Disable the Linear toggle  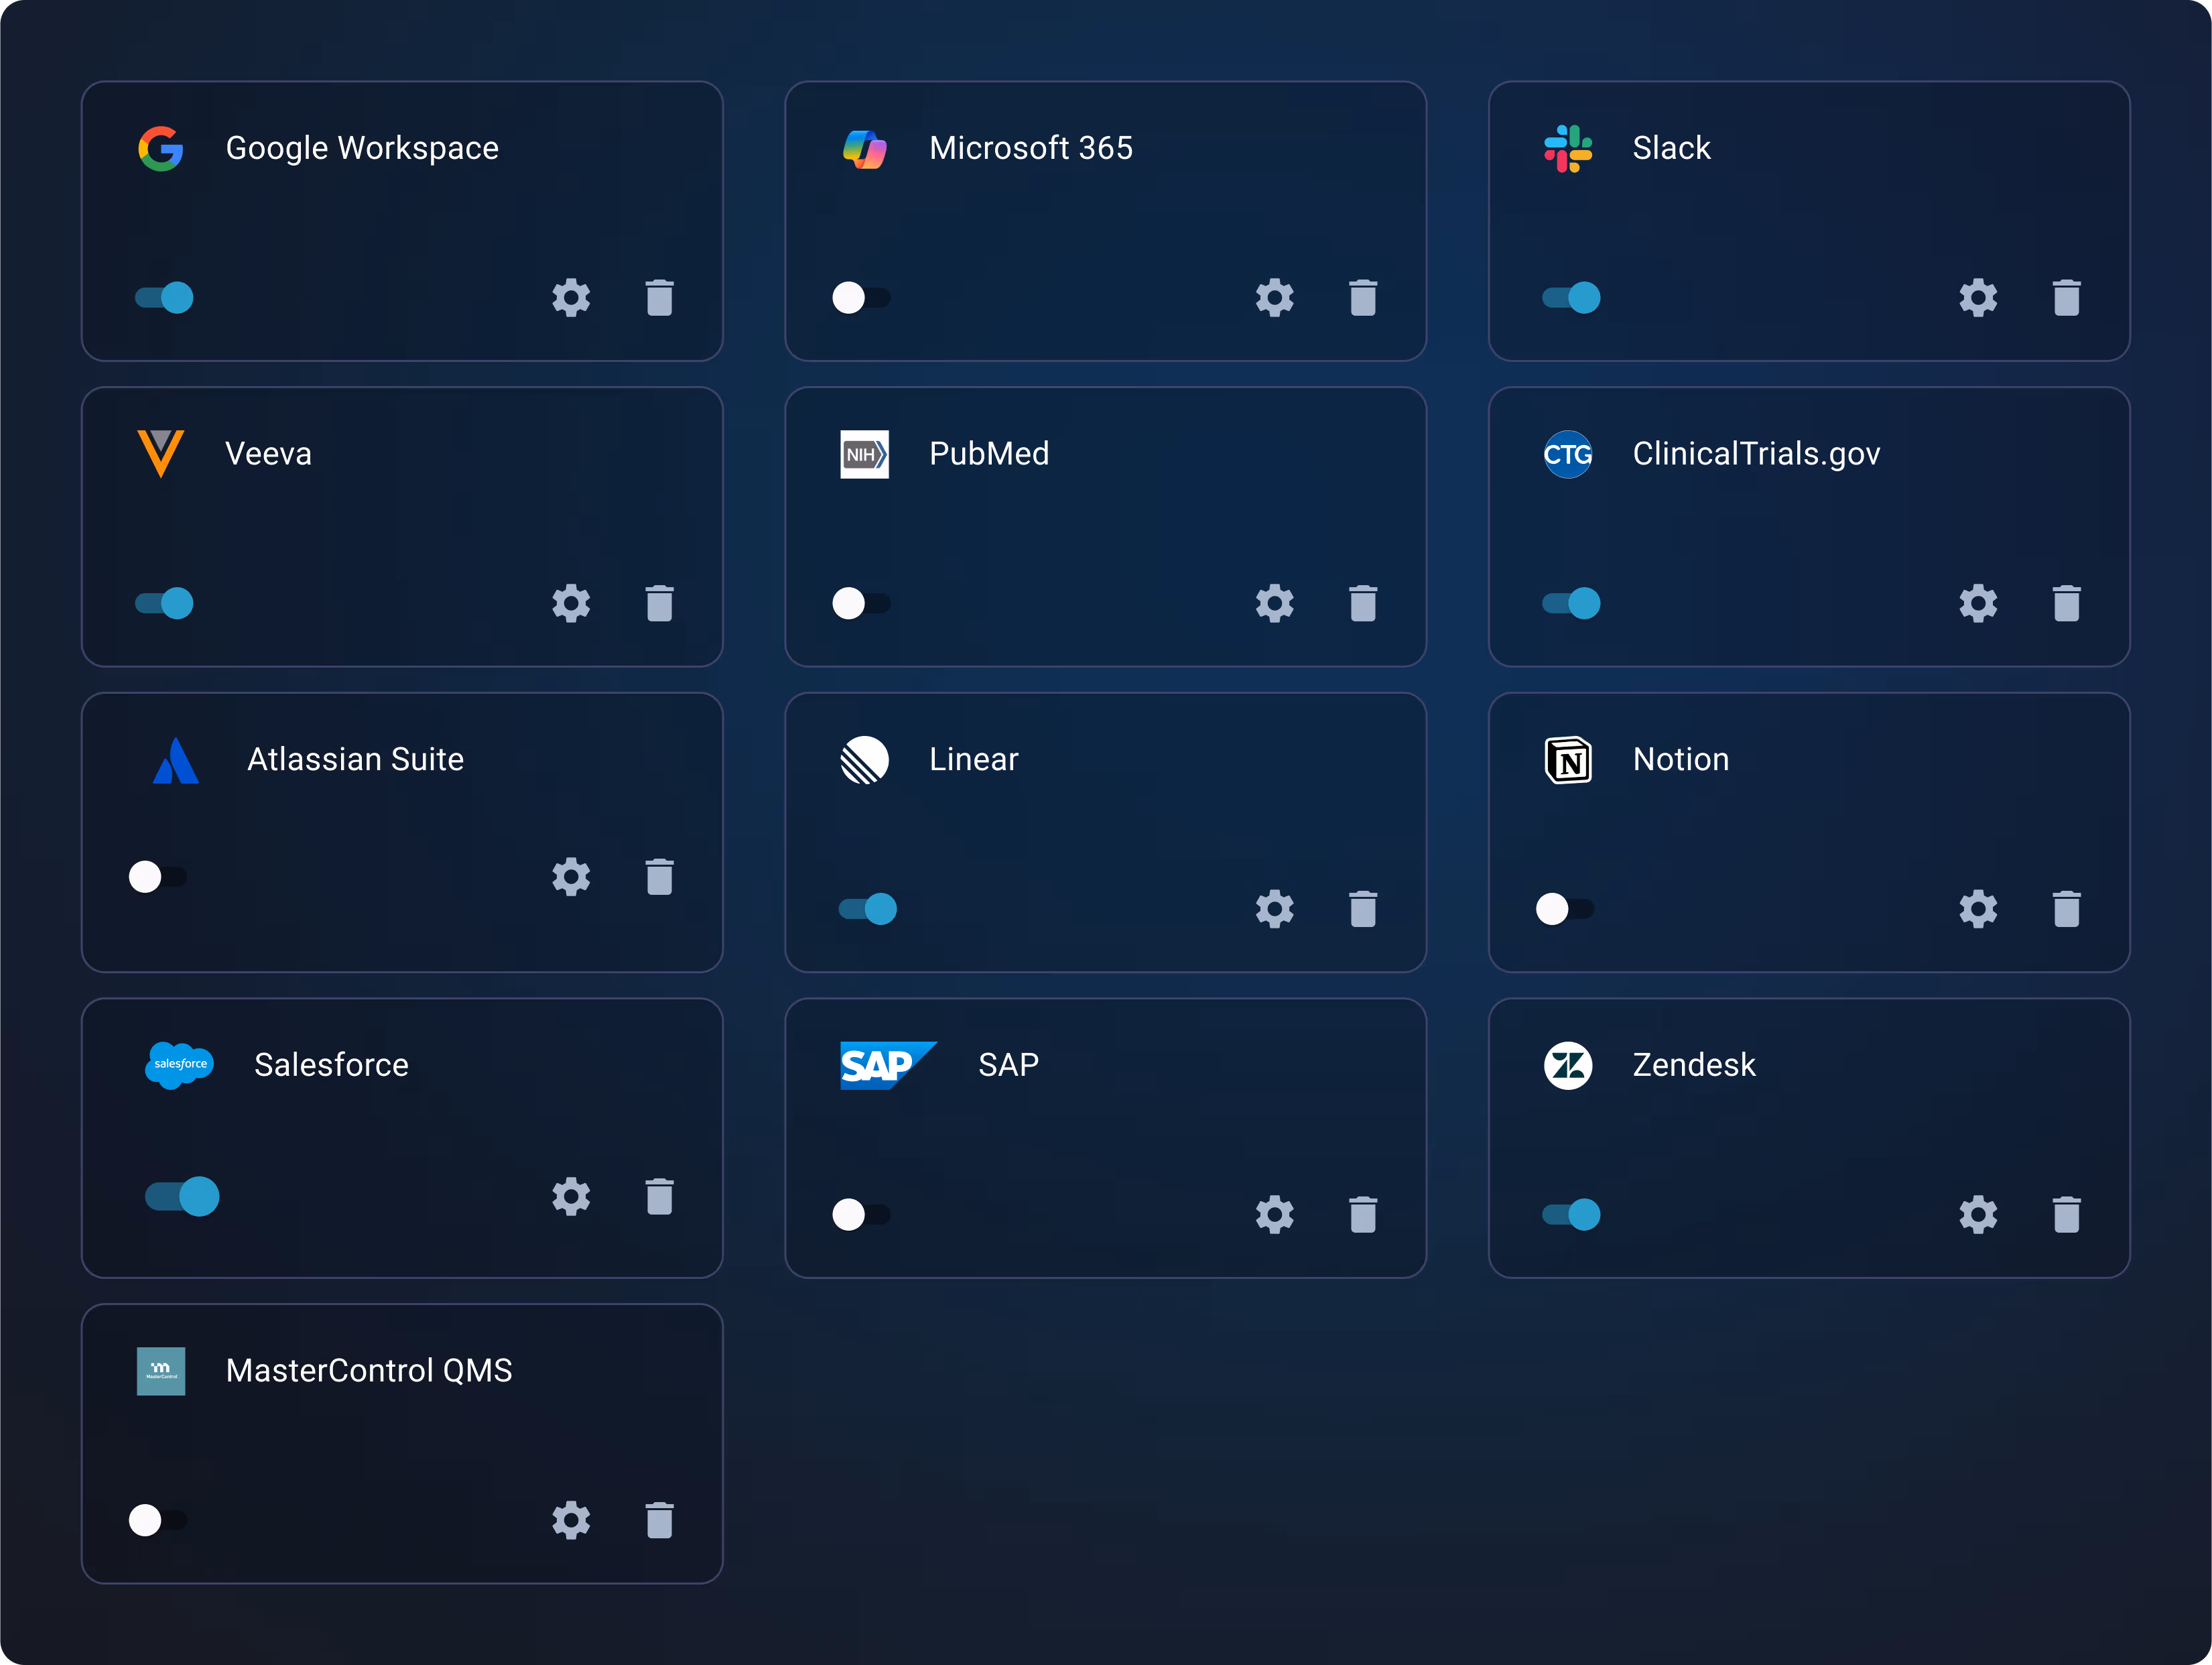coord(867,909)
